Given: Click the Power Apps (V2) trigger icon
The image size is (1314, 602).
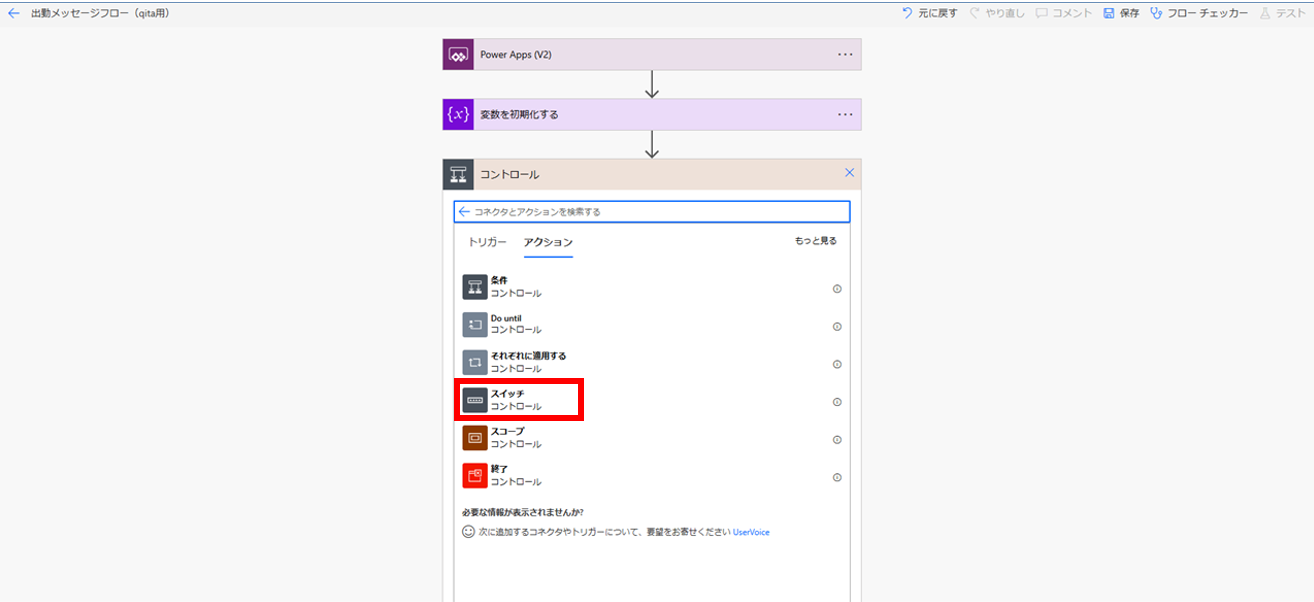Looking at the screenshot, I should (x=458, y=55).
